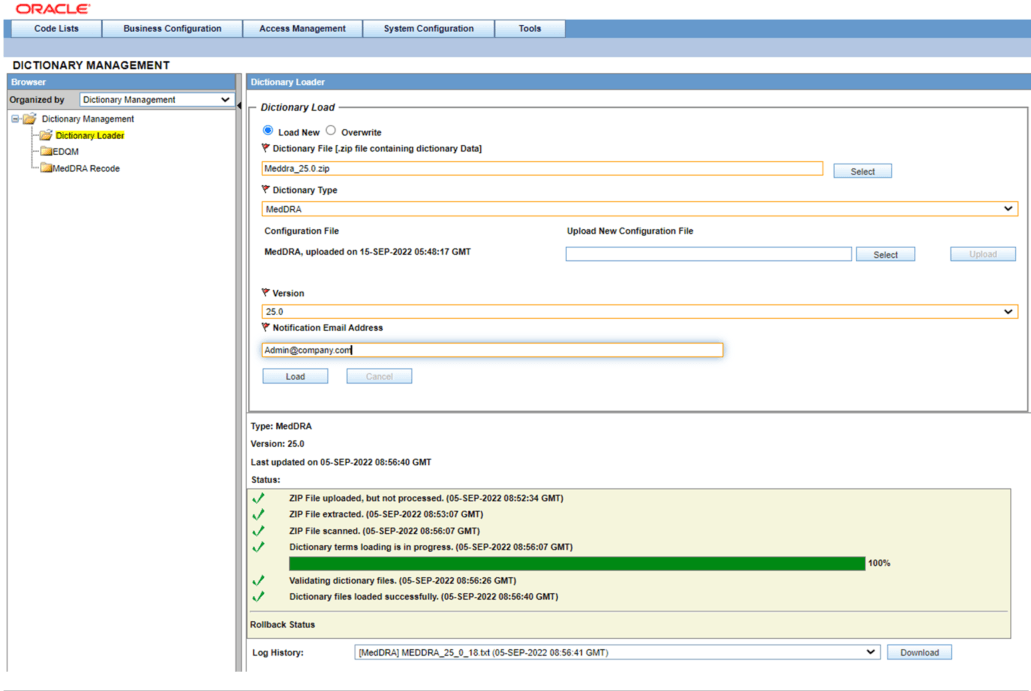The image size is (1031, 691).
Task: Click the DICTIONARY MANAGEMENT page title
Action: click(91, 65)
